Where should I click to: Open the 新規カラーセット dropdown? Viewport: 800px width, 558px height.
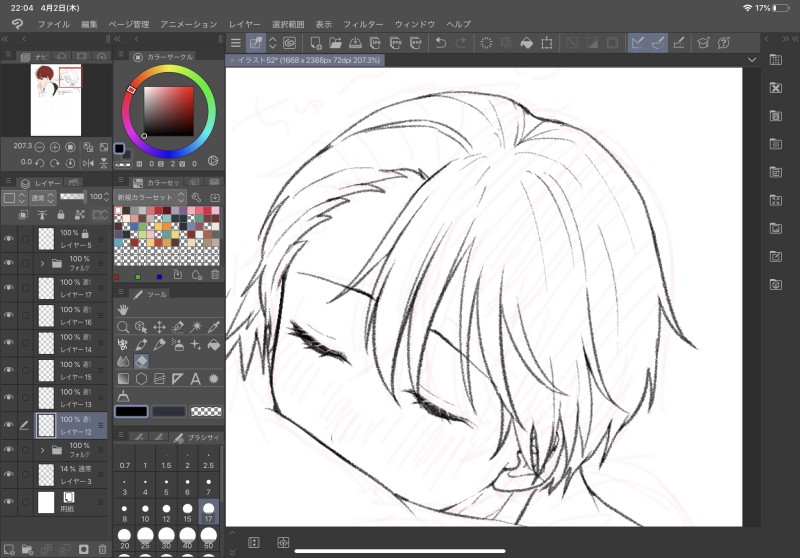150,197
